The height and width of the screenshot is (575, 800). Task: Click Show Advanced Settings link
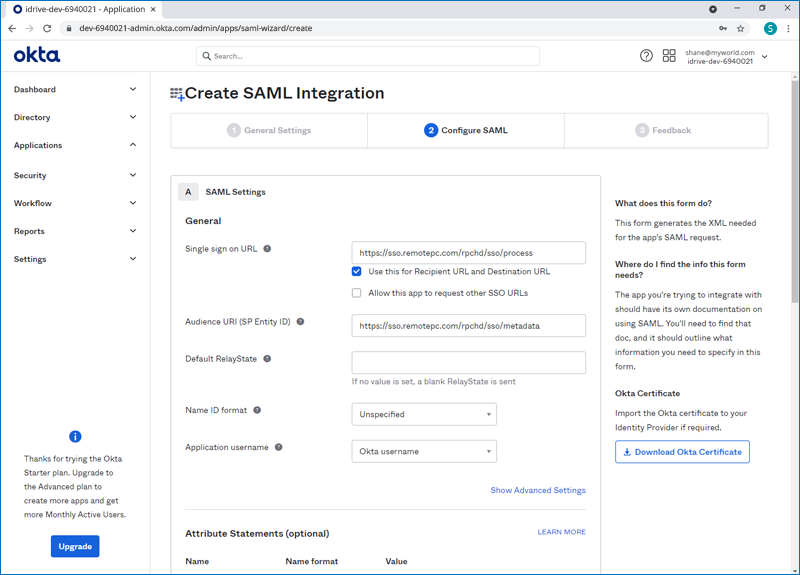[538, 490]
